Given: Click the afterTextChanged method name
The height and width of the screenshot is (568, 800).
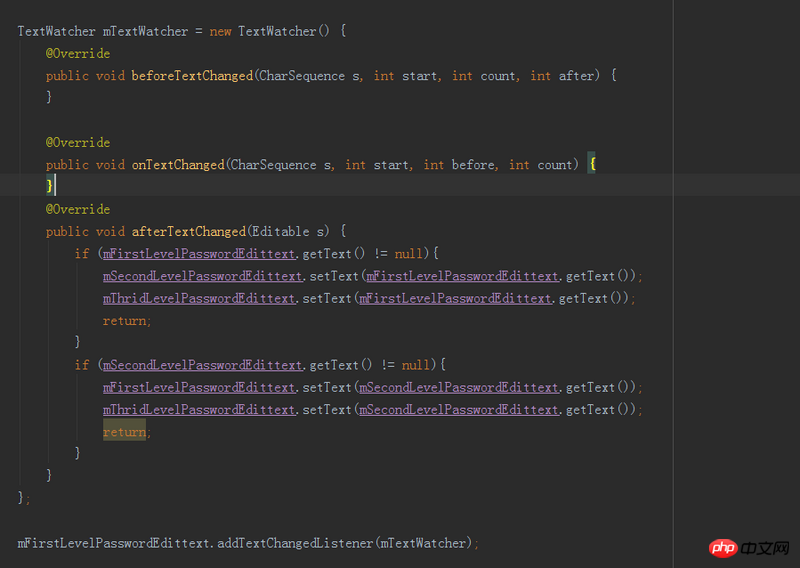Looking at the screenshot, I should tap(189, 232).
